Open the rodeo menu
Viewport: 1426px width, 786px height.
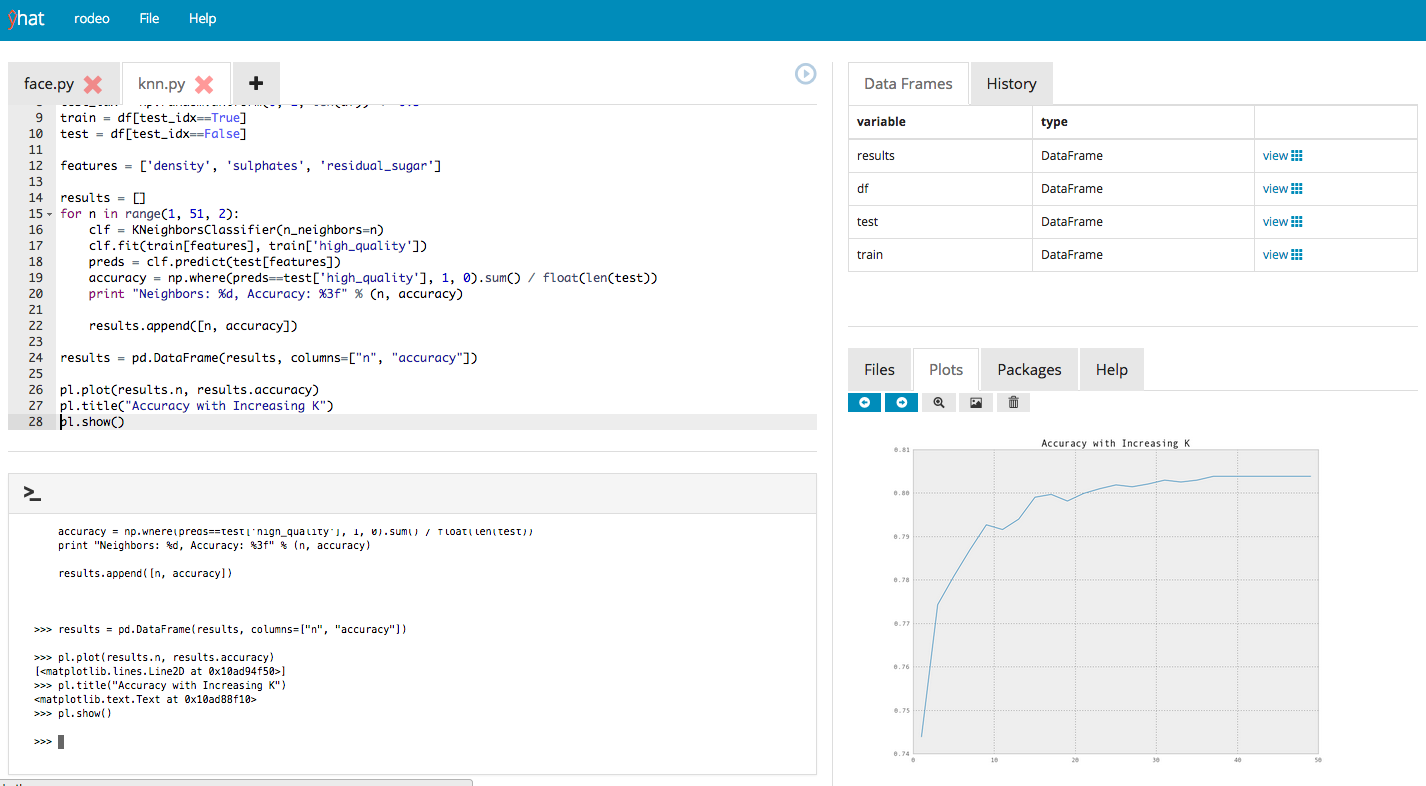pyautogui.click(x=91, y=18)
